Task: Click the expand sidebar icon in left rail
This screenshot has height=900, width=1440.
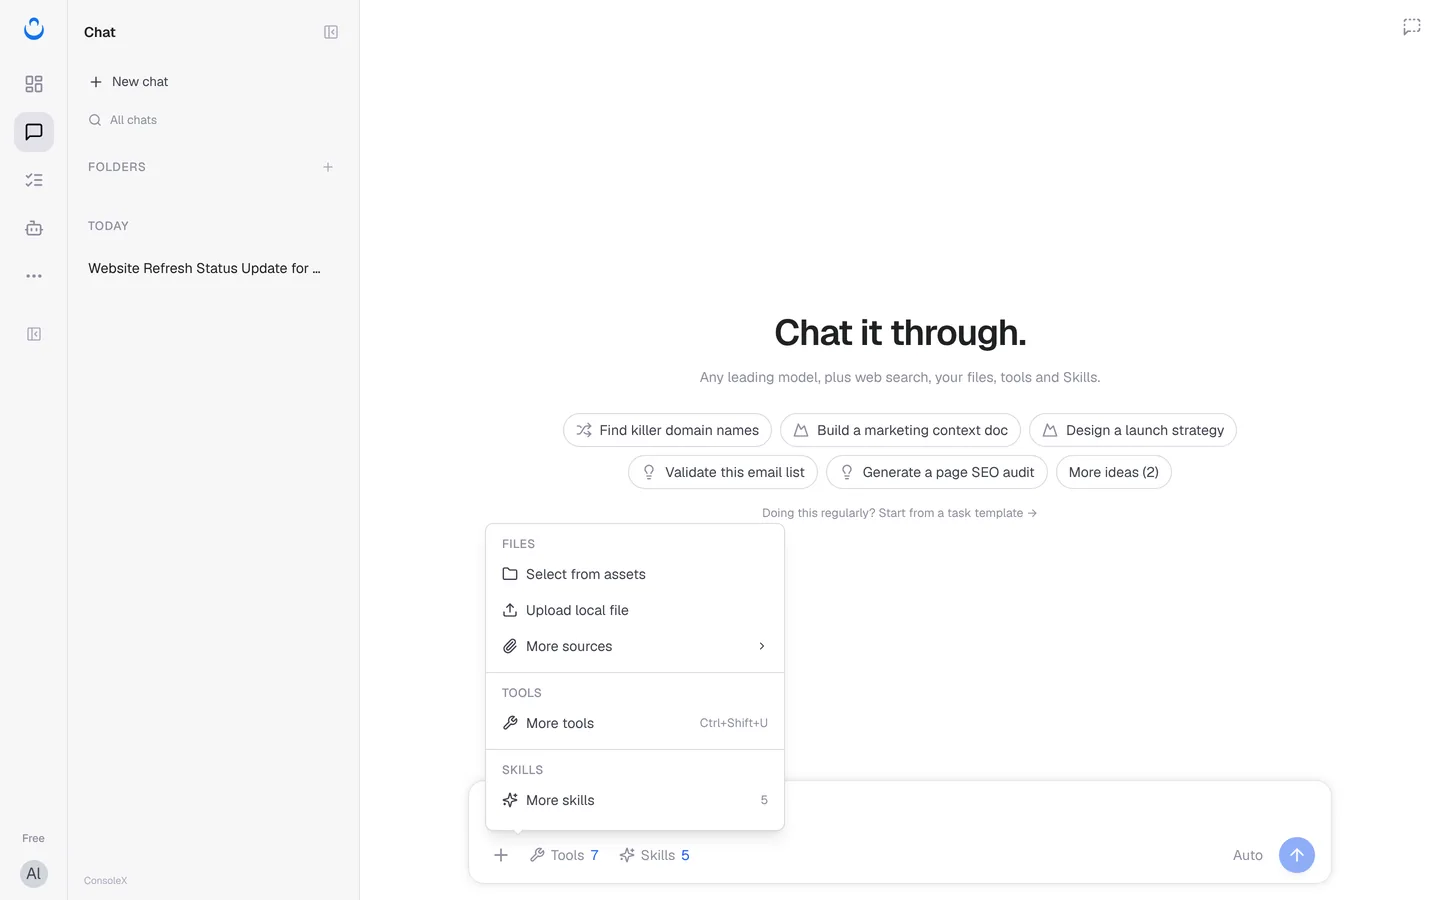Action: [34, 334]
